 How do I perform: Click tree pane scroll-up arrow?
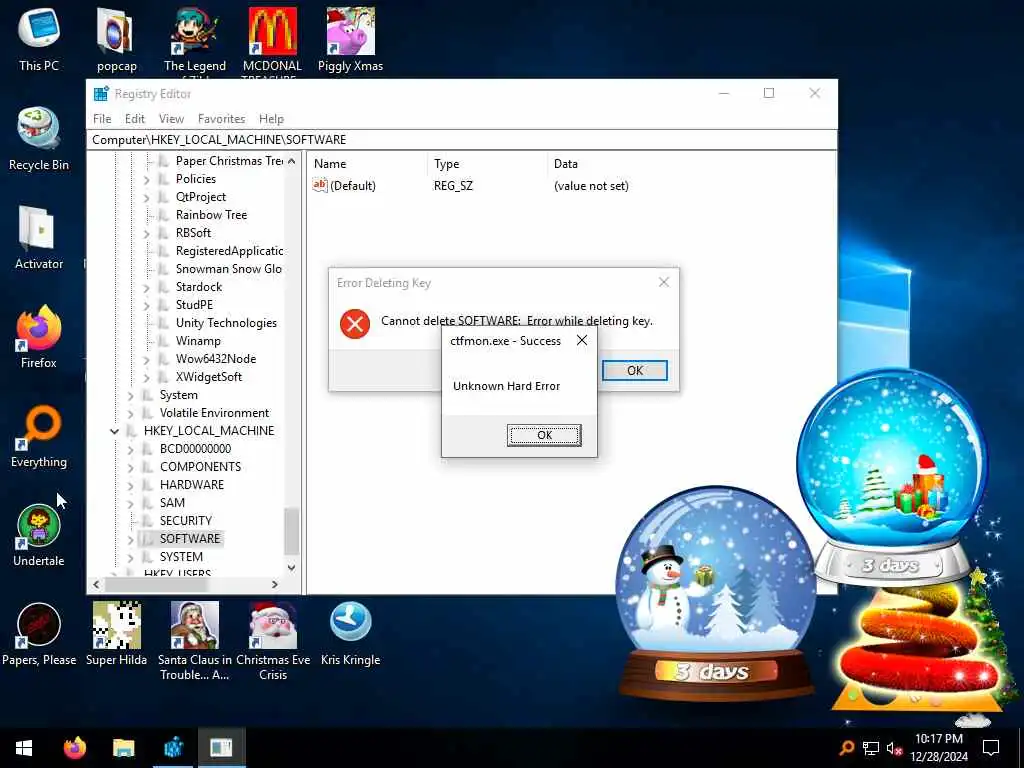(291, 161)
